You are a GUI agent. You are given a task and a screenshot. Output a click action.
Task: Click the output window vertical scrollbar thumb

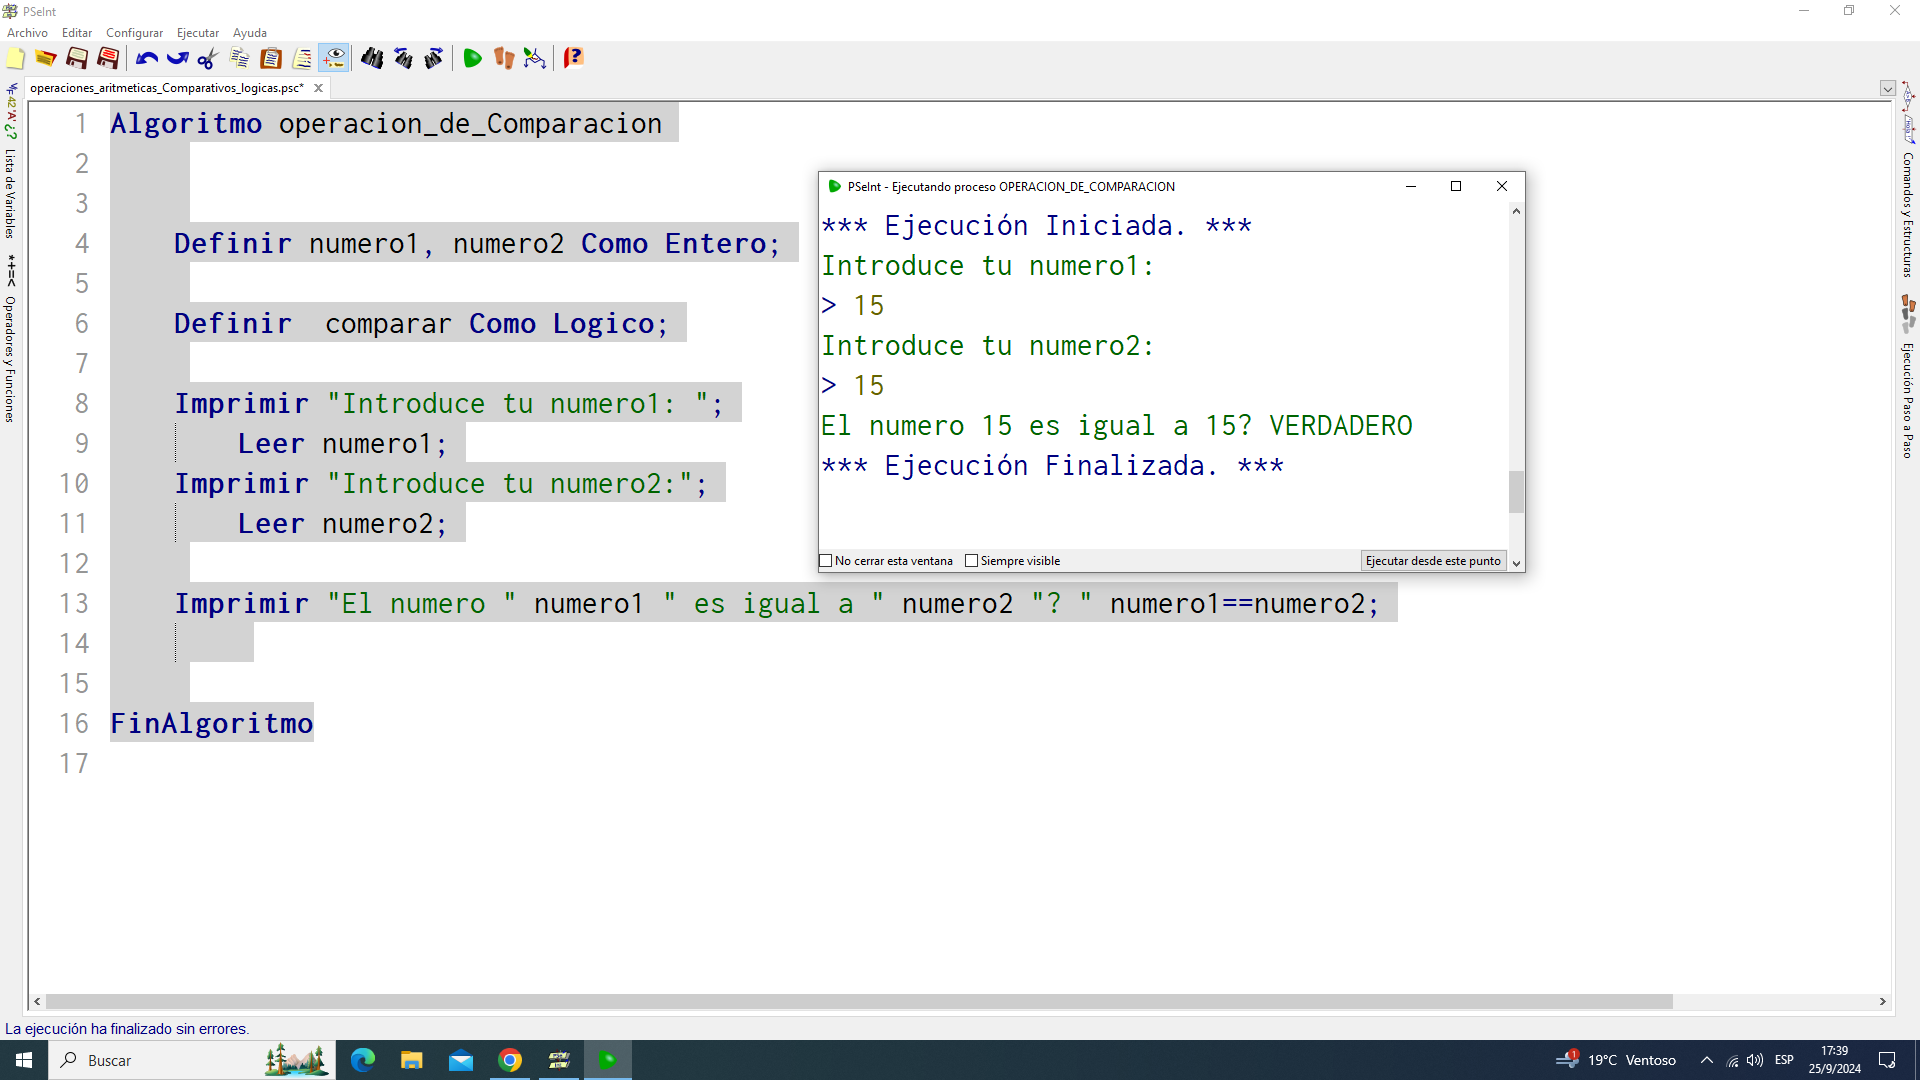(1516, 491)
